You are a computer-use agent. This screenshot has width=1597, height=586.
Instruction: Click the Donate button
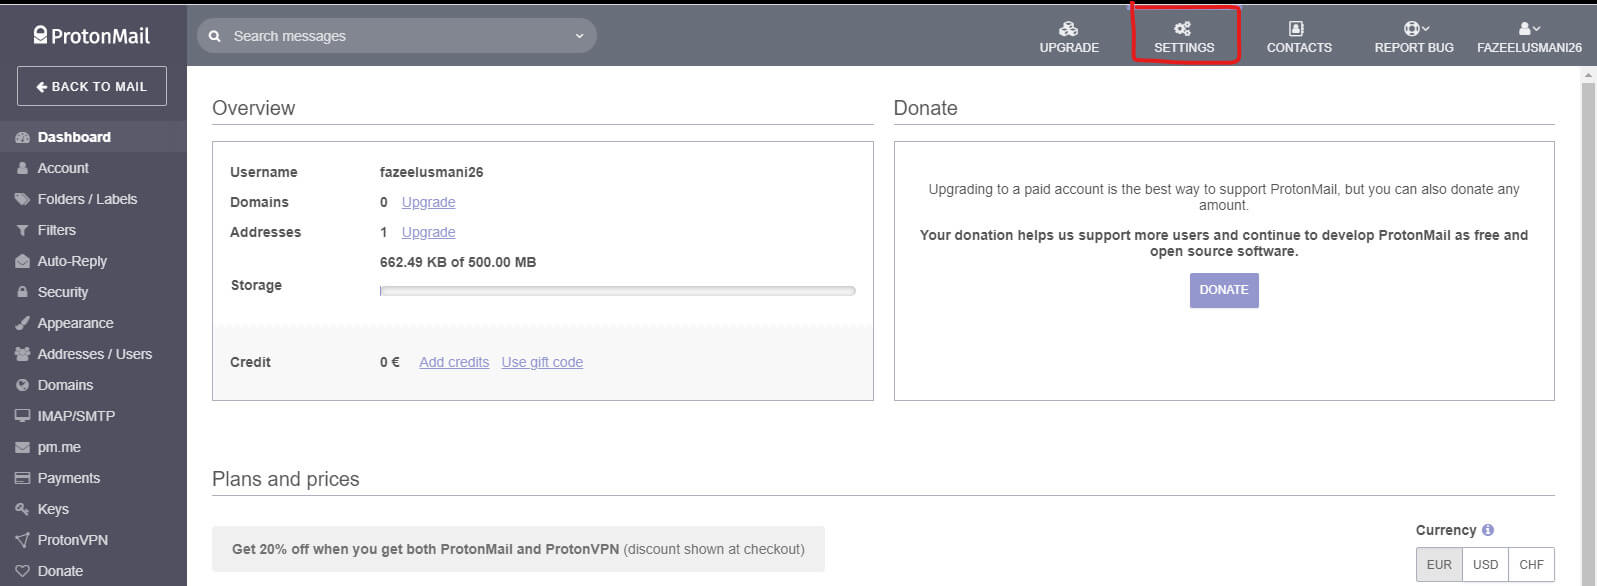1224,290
